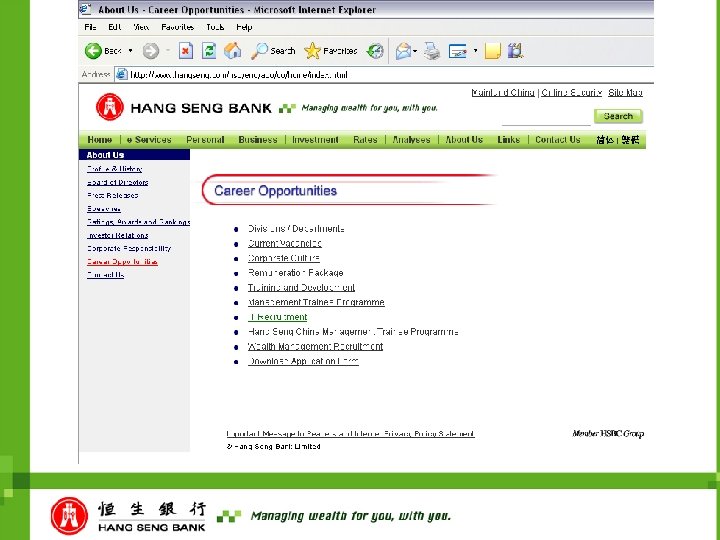The height and width of the screenshot is (540, 720).
Task: Click the Edit page toolbar icon
Action: click(457, 51)
